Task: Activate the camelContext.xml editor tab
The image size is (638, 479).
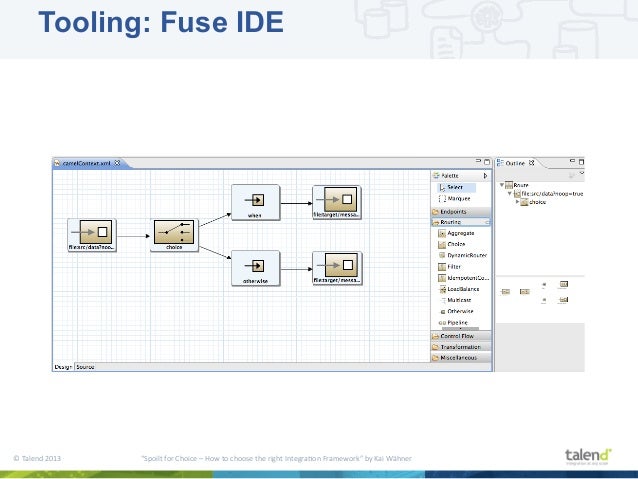Action: (86, 163)
